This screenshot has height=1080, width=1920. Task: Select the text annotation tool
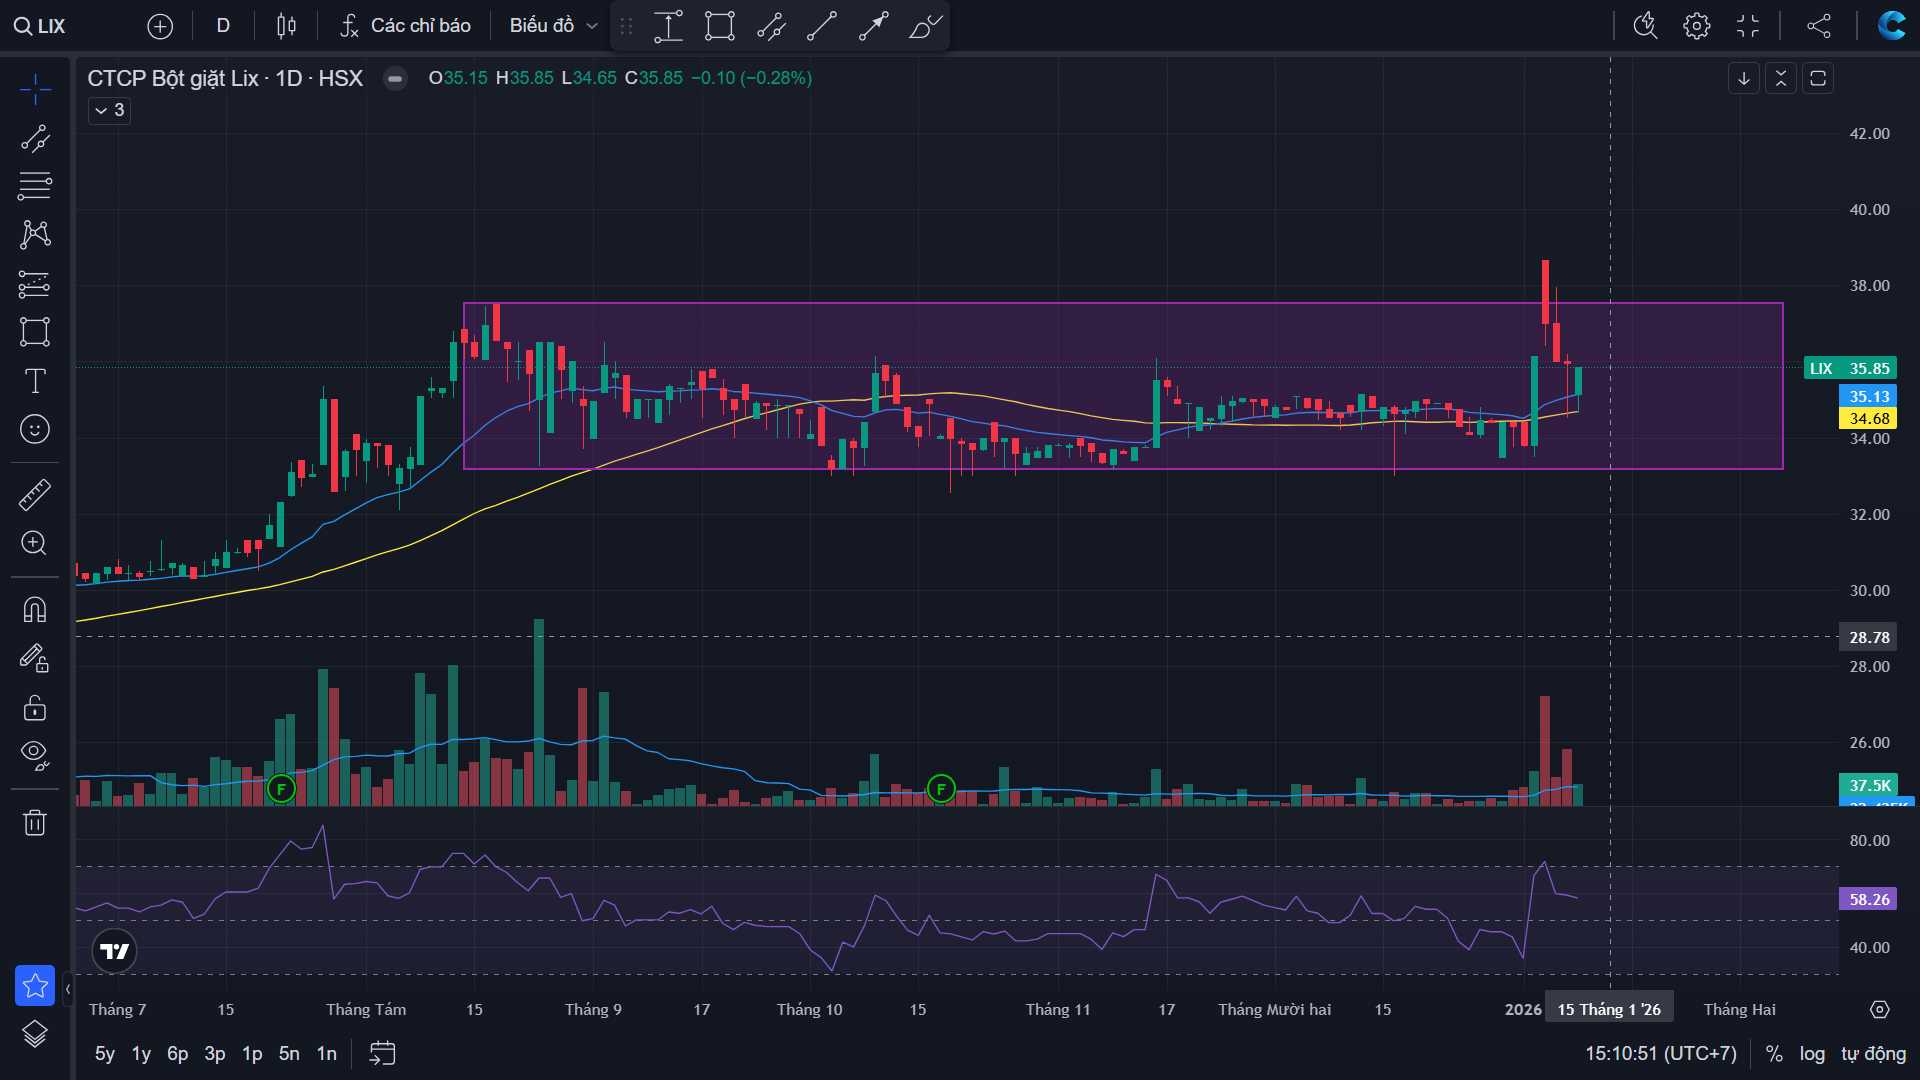coord(35,381)
